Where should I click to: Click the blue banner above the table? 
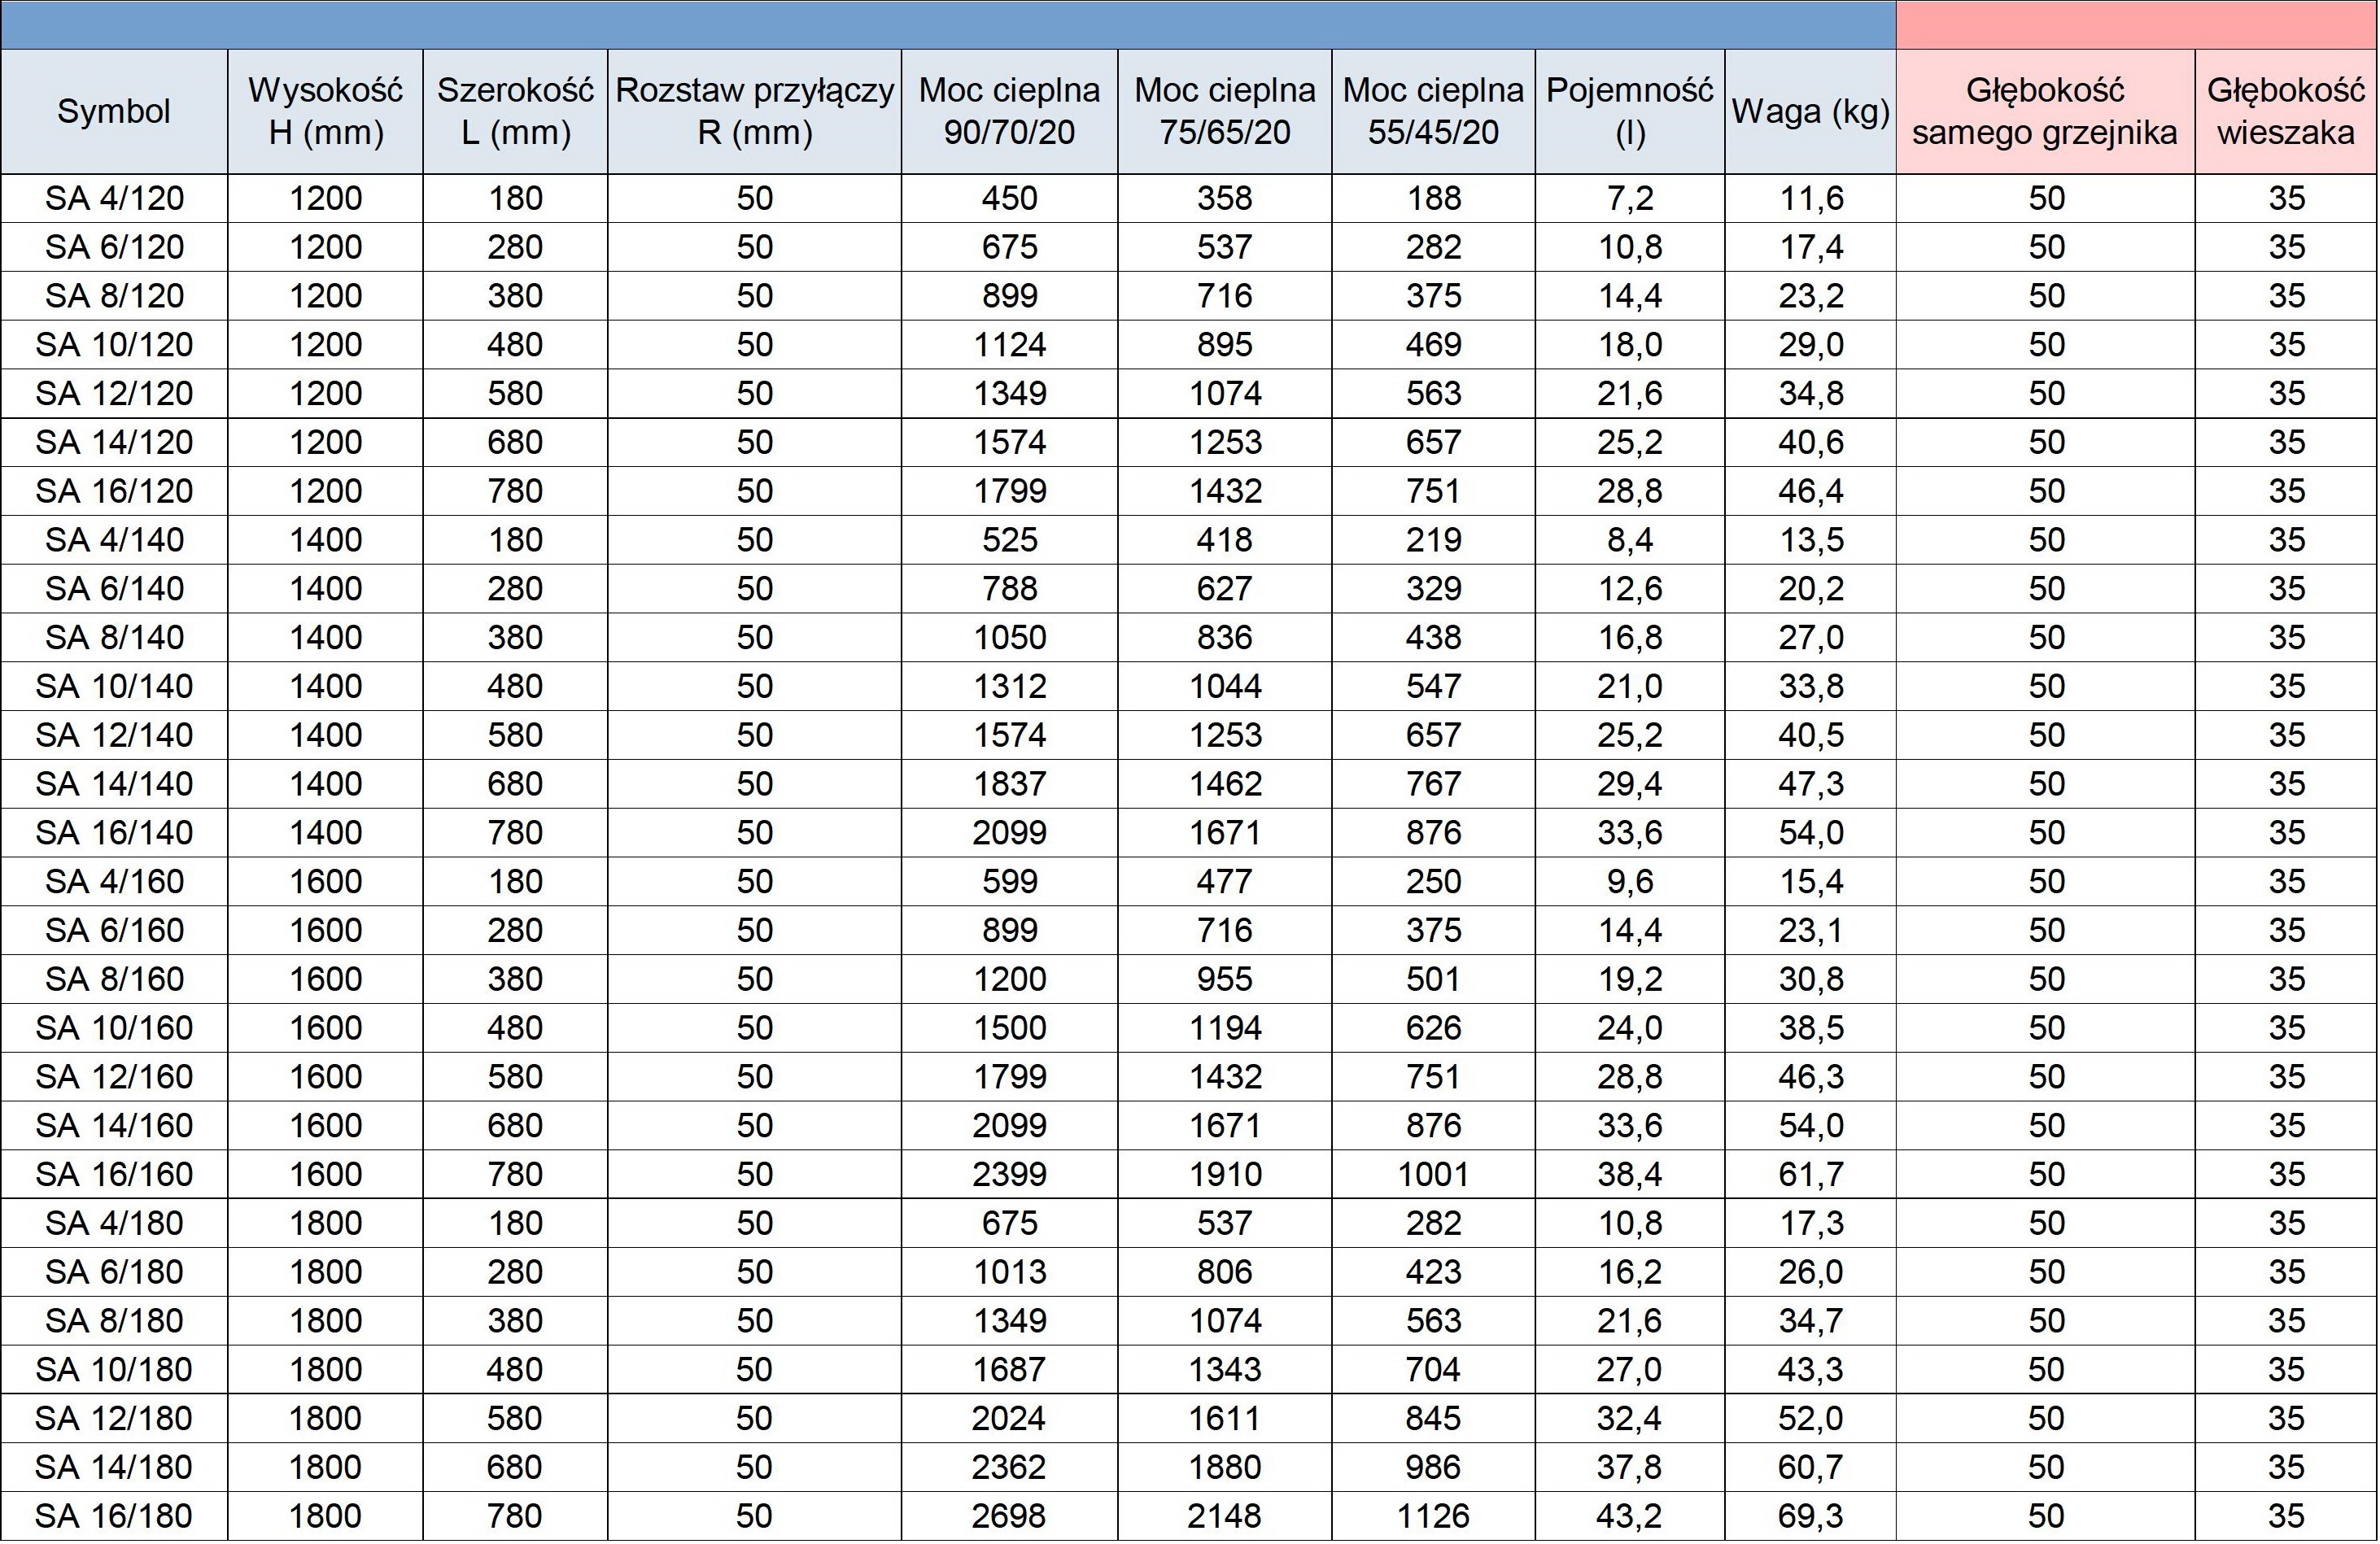click(948, 25)
